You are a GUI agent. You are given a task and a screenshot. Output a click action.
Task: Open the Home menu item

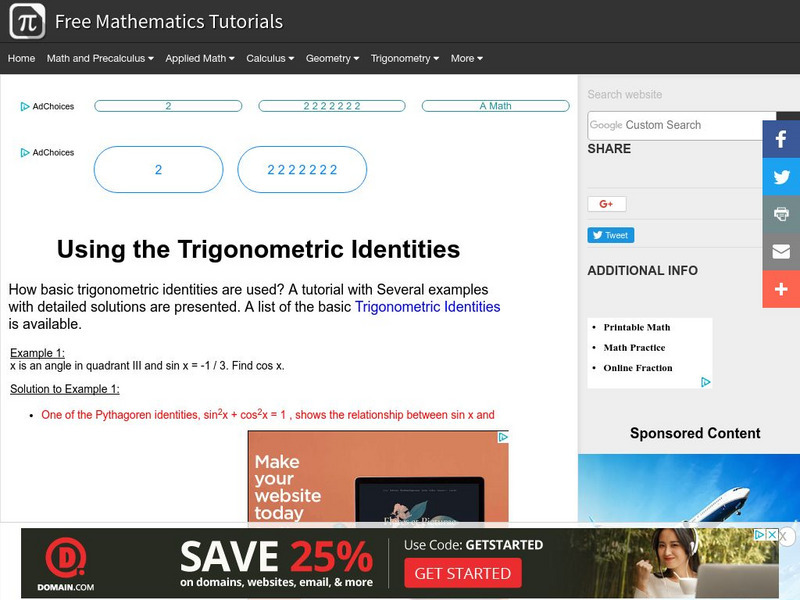(x=21, y=58)
